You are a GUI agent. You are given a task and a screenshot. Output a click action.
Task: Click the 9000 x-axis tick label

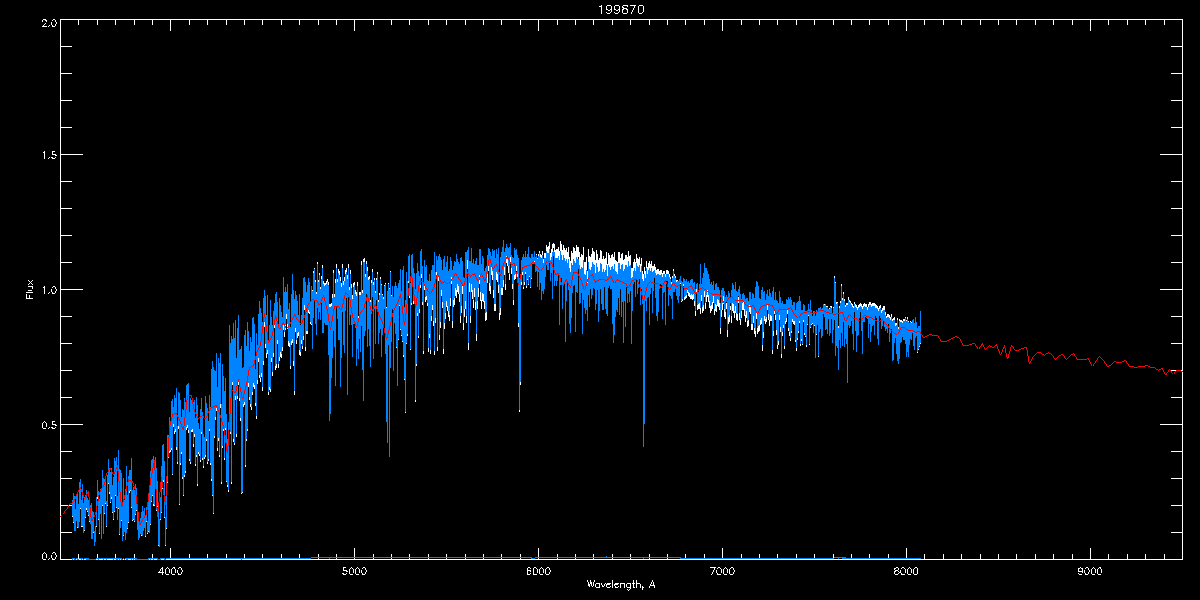point(1090,572)
